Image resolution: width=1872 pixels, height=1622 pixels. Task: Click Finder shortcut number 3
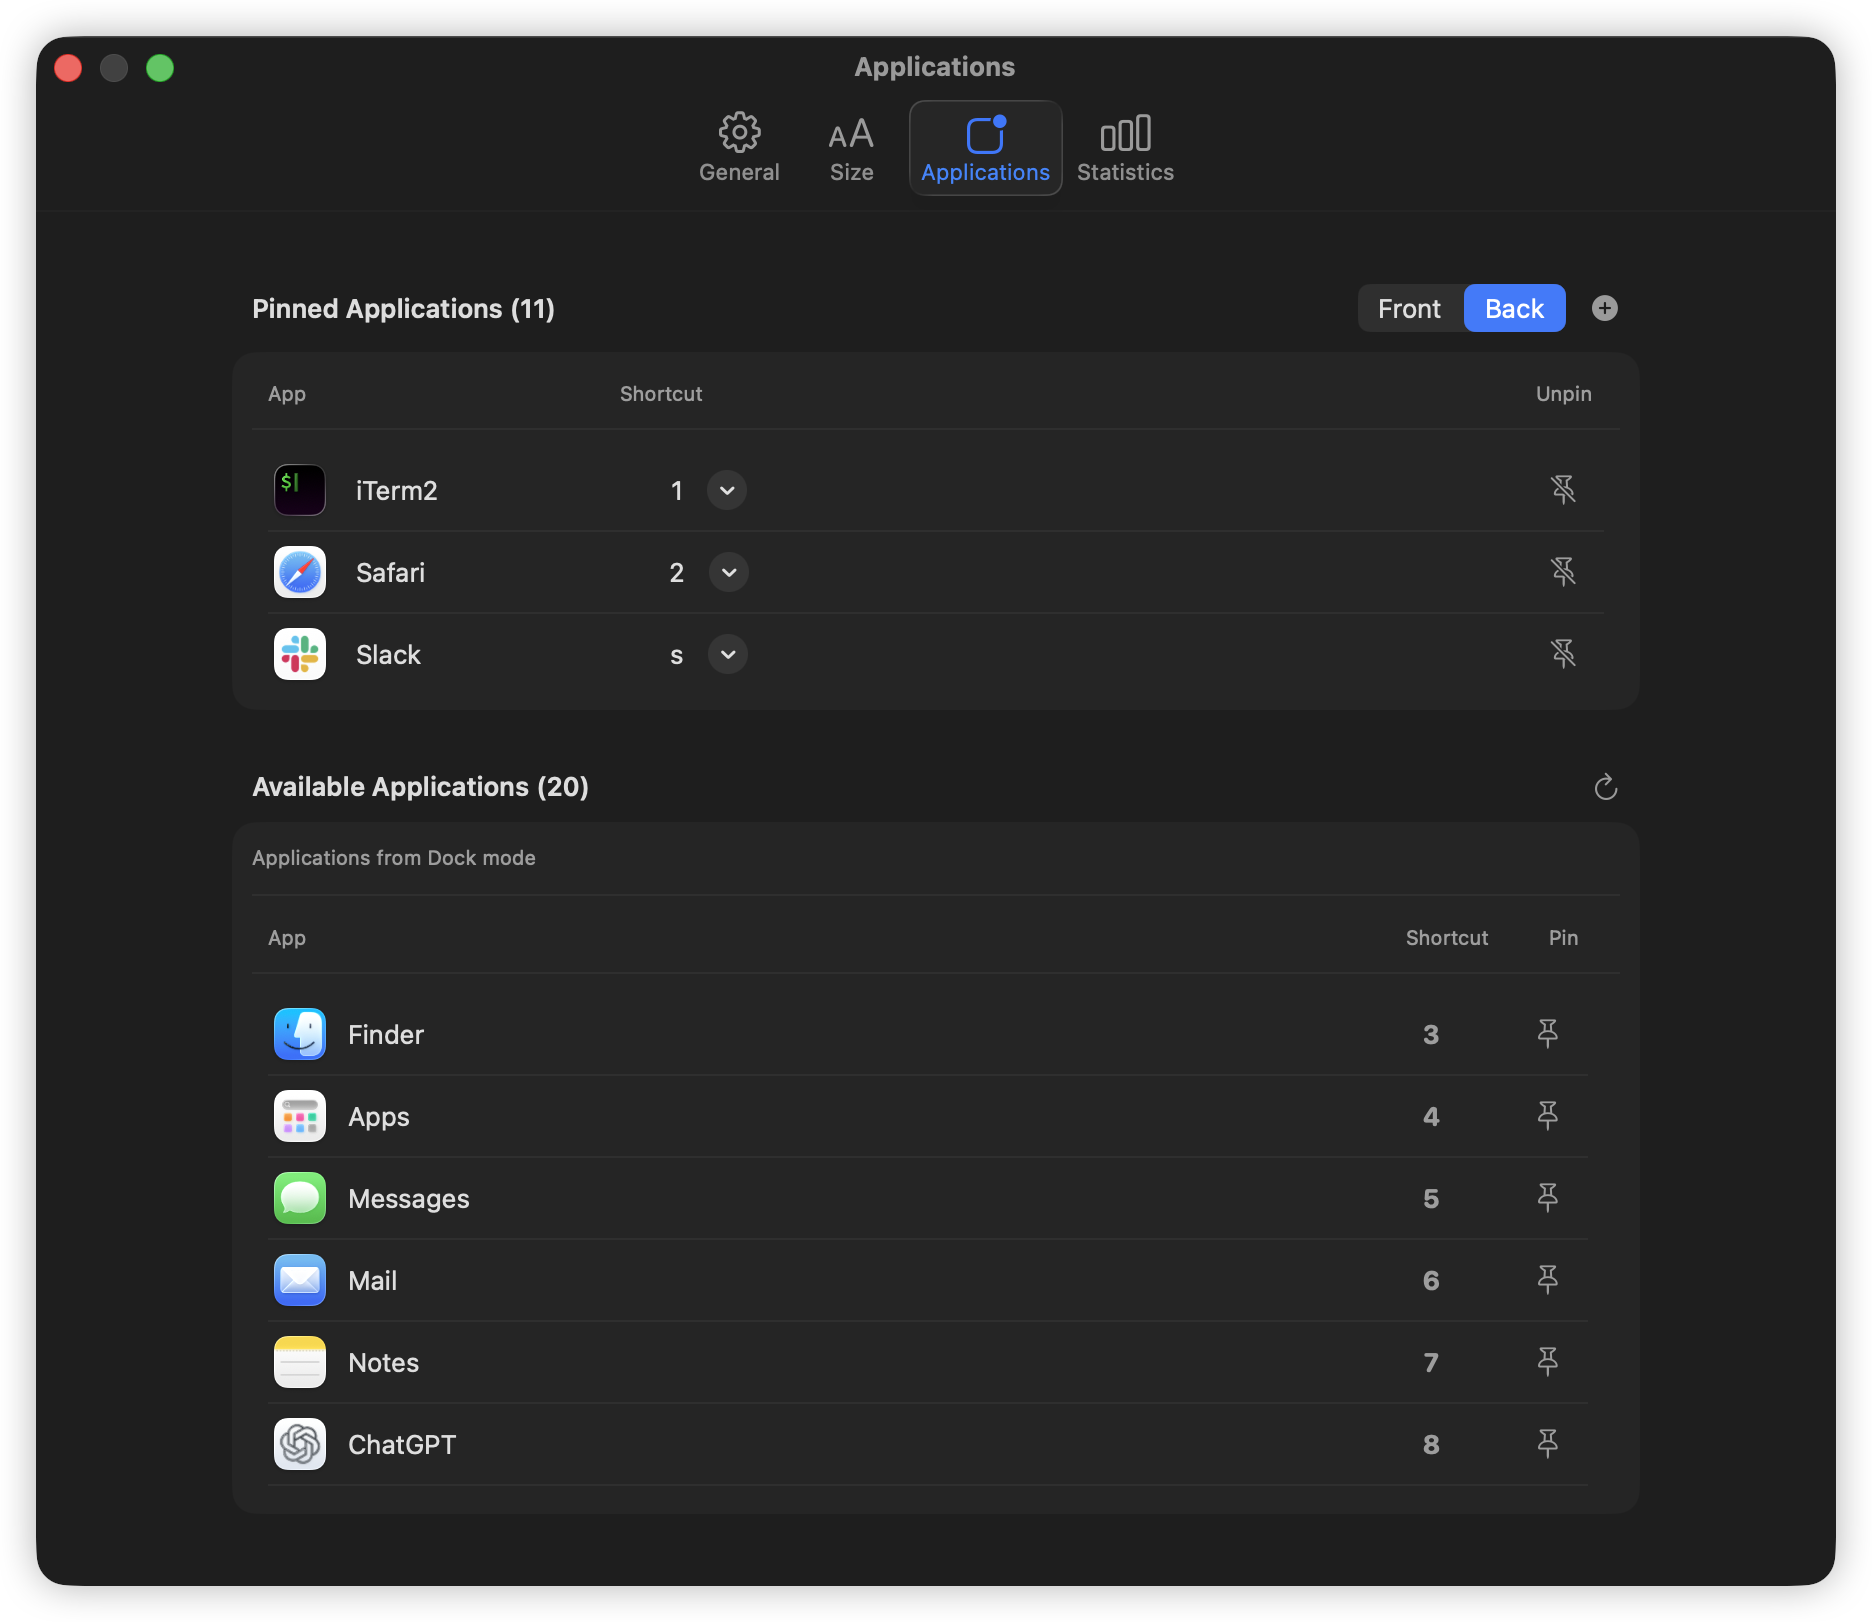click(1431, 1034)
